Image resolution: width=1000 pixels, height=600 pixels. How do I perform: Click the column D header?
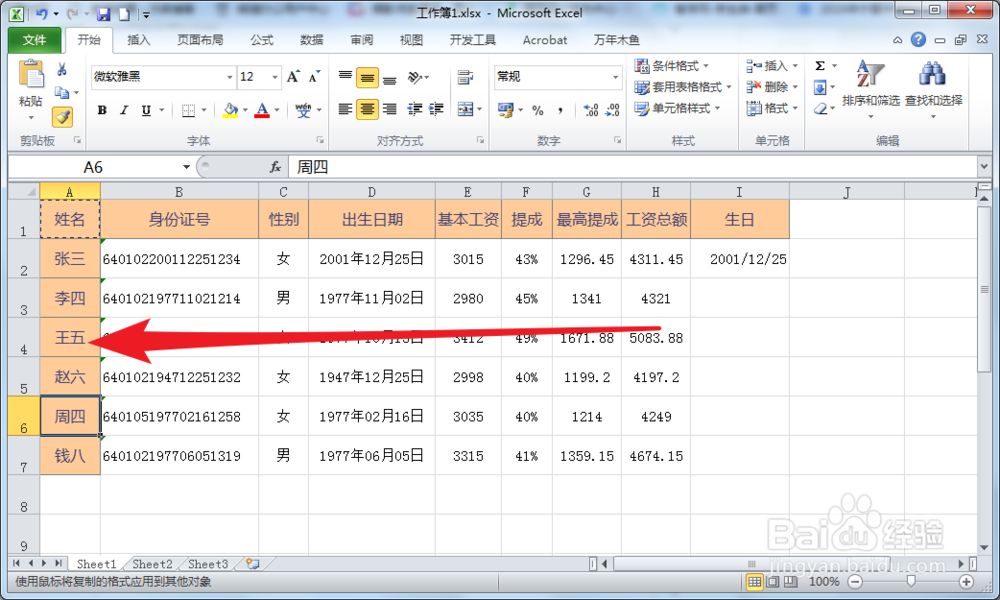(372, 192)
